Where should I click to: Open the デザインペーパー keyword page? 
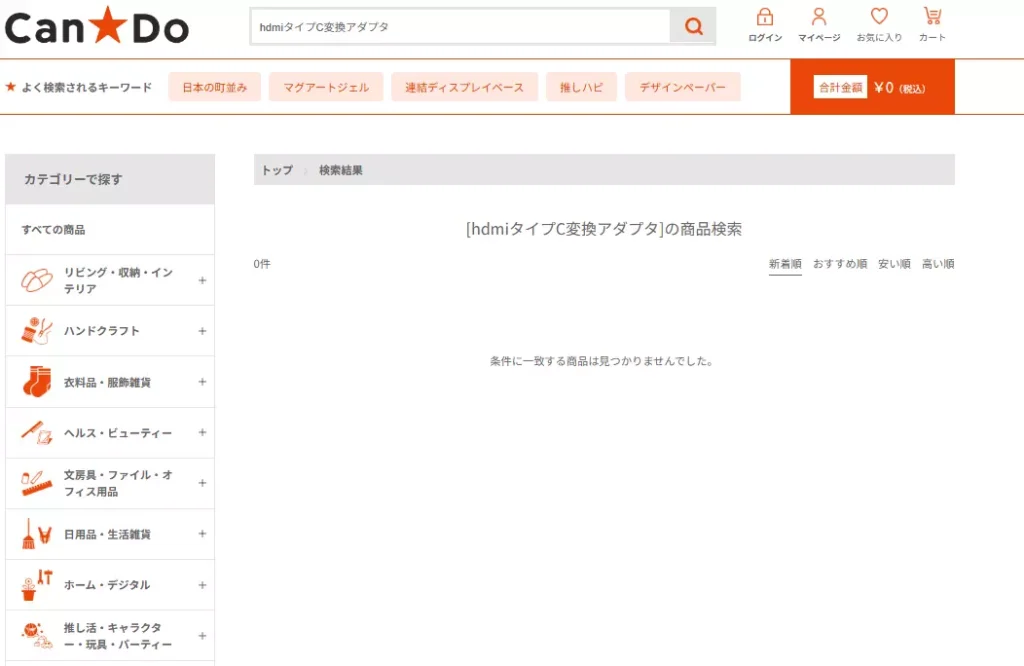(x=683, y=87)
